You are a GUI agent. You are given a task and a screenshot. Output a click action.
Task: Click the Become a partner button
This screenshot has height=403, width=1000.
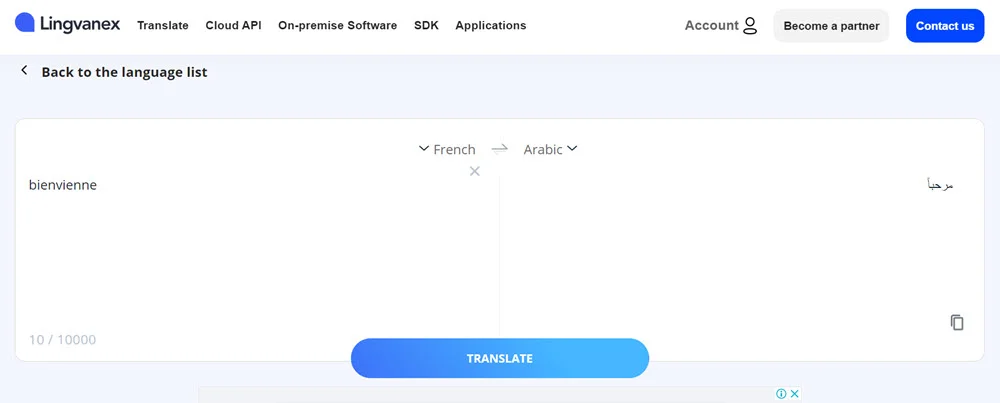pyautogui.click(x=831, y=26)
